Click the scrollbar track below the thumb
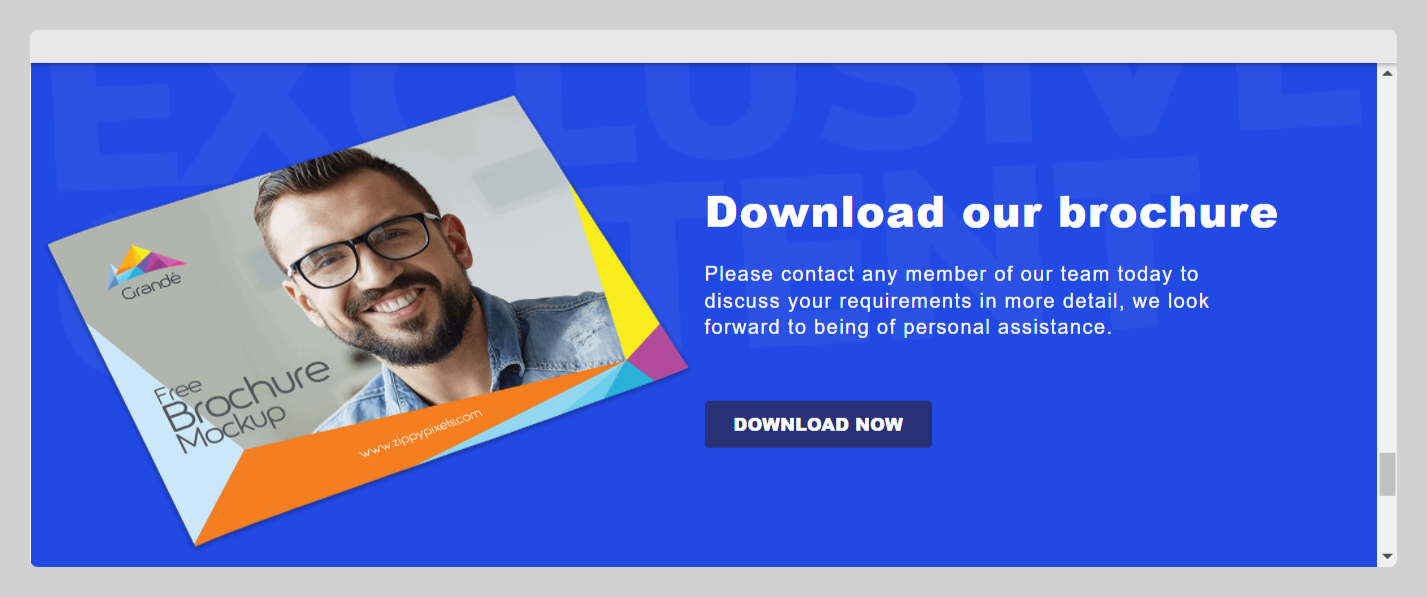Screen dimensions: 1427x597 pos(1387,520)
